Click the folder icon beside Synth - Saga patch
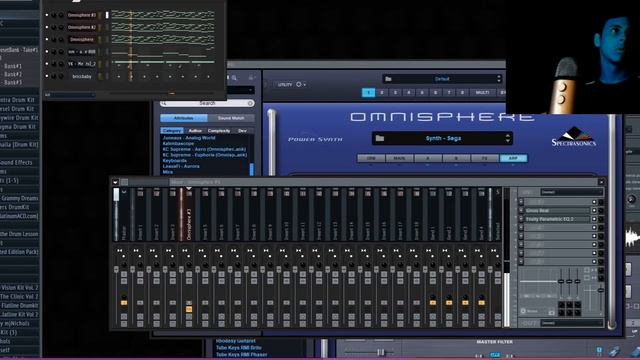This screenshot has height=360, width=640. click(380, 138)
